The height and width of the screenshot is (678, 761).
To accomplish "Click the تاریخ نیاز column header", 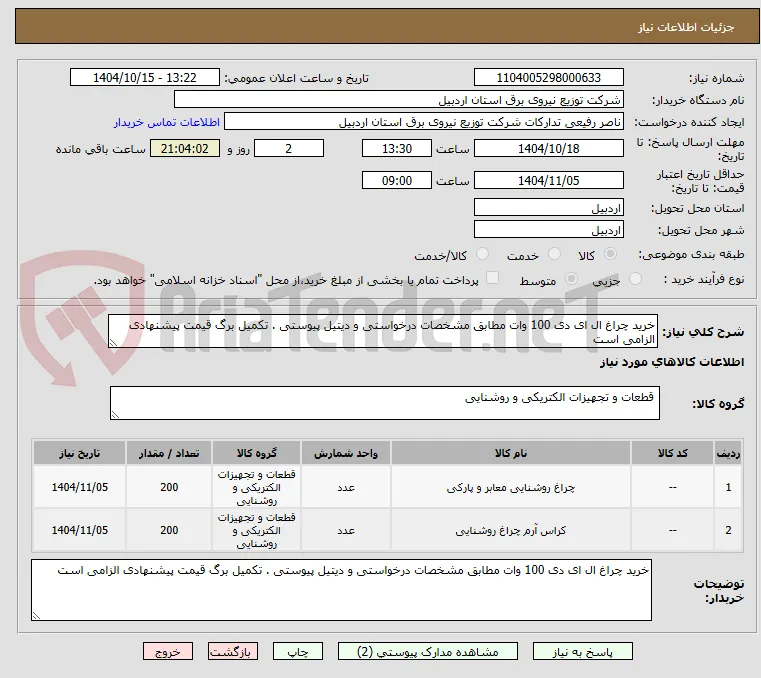I will [x=80, y=453].
